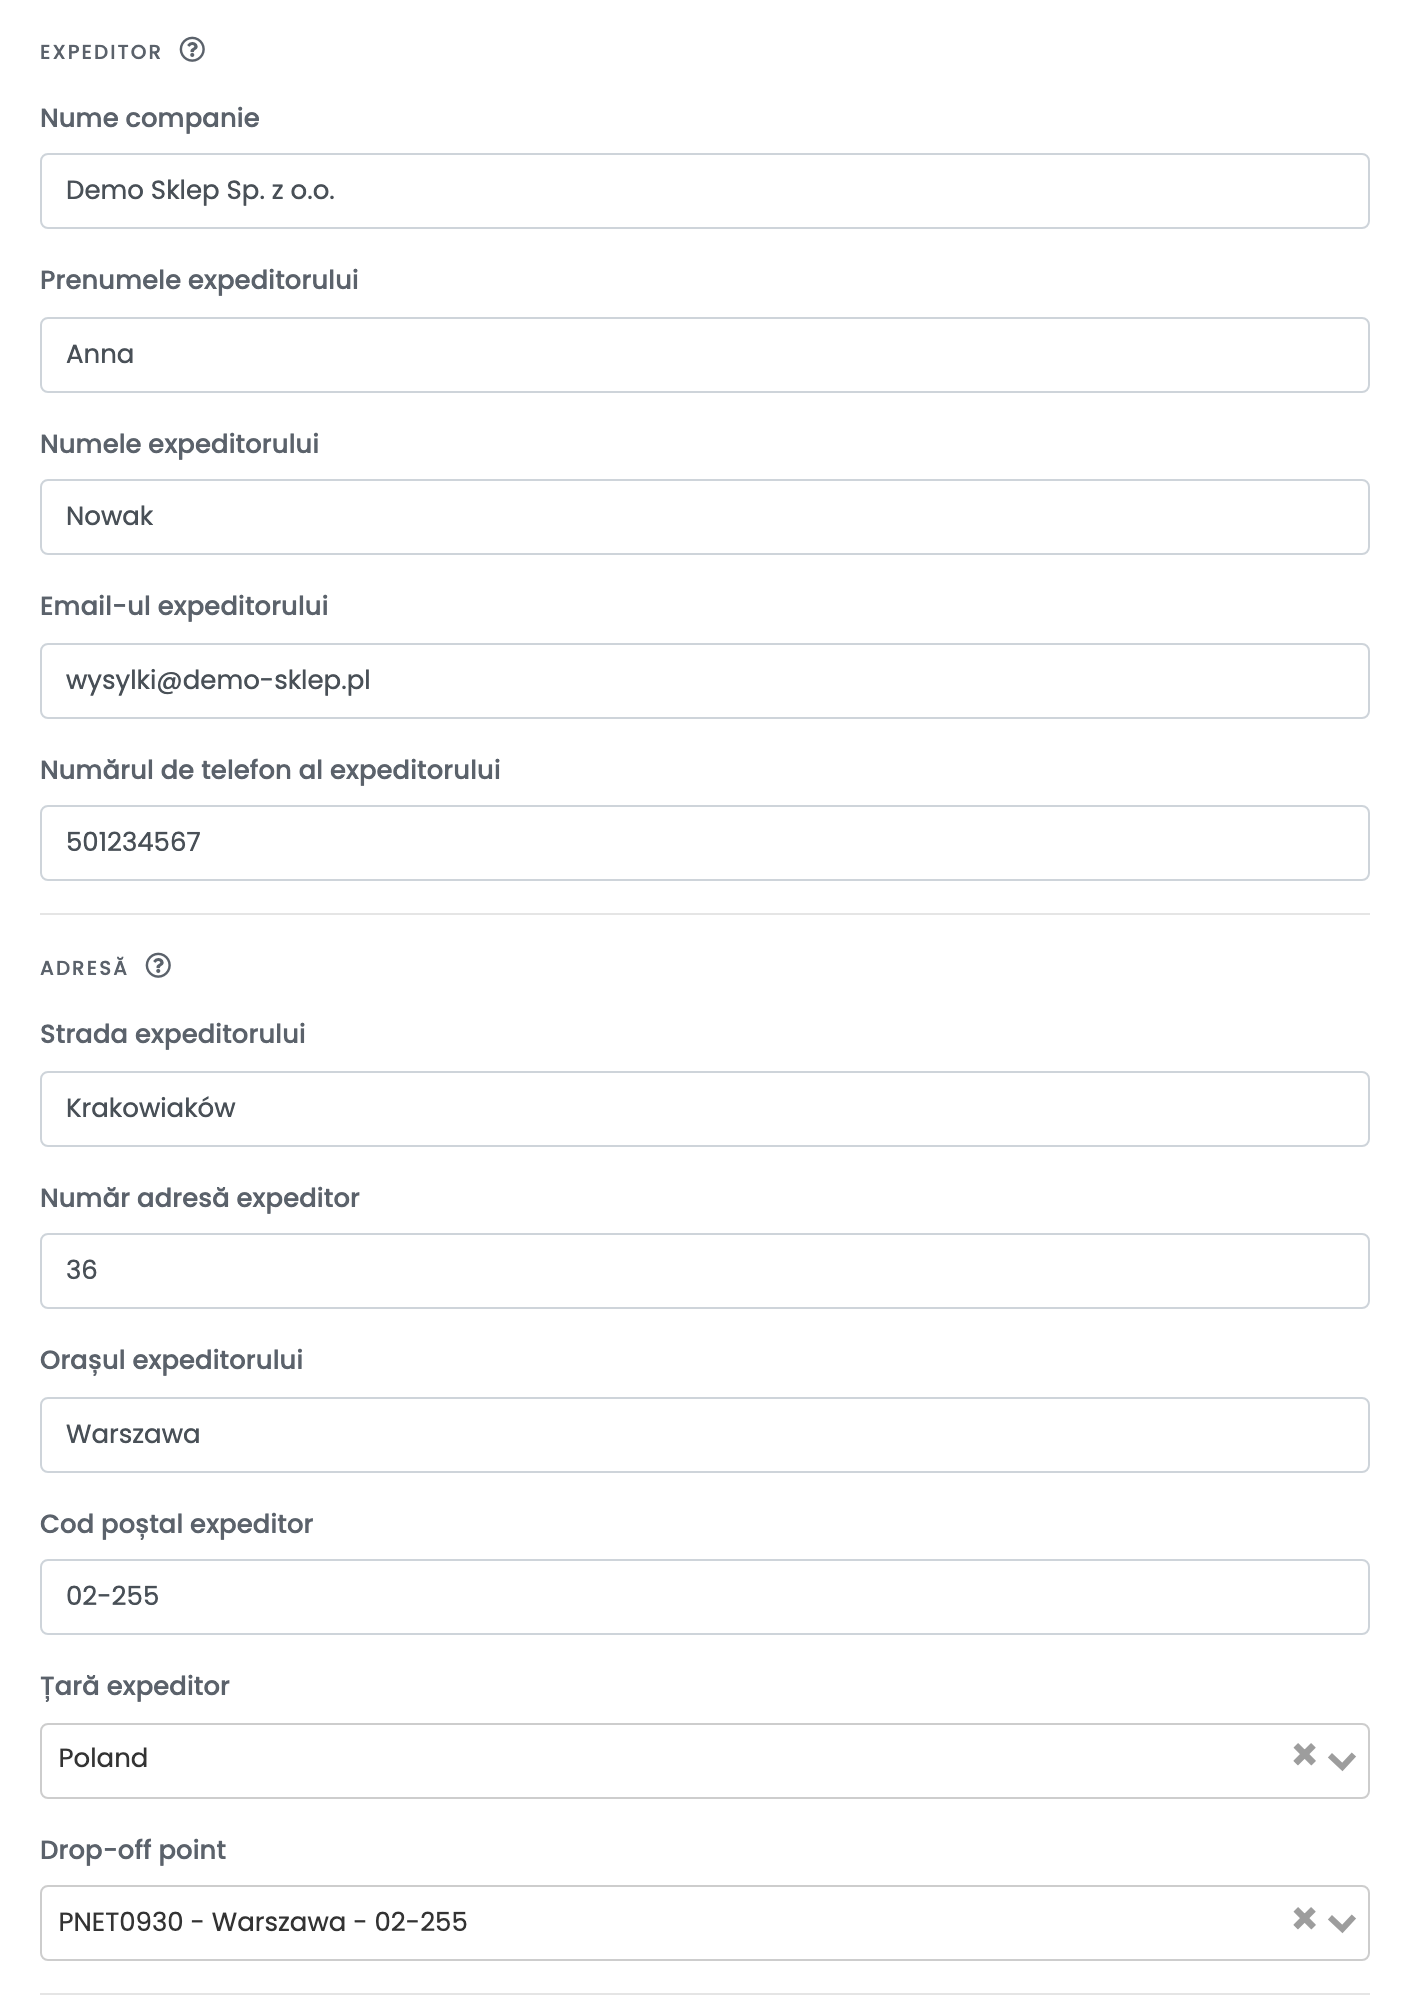Focus the phone number field 501234567
Screen dimensions: 1410x2000
tap(705, 843)
